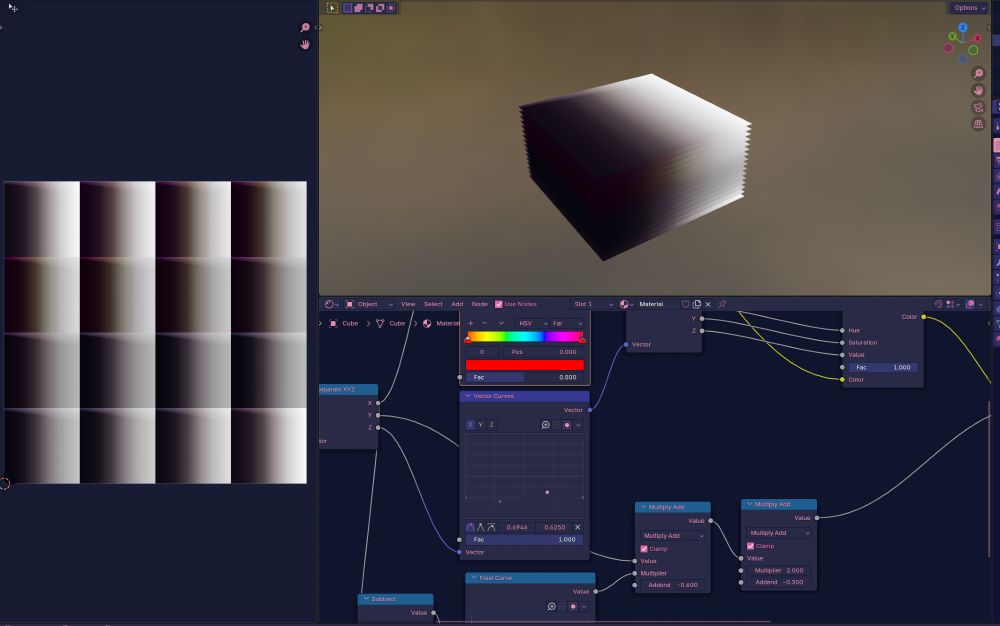
Task: Click the Material name field in the header
Action: (x=658, y=304)
